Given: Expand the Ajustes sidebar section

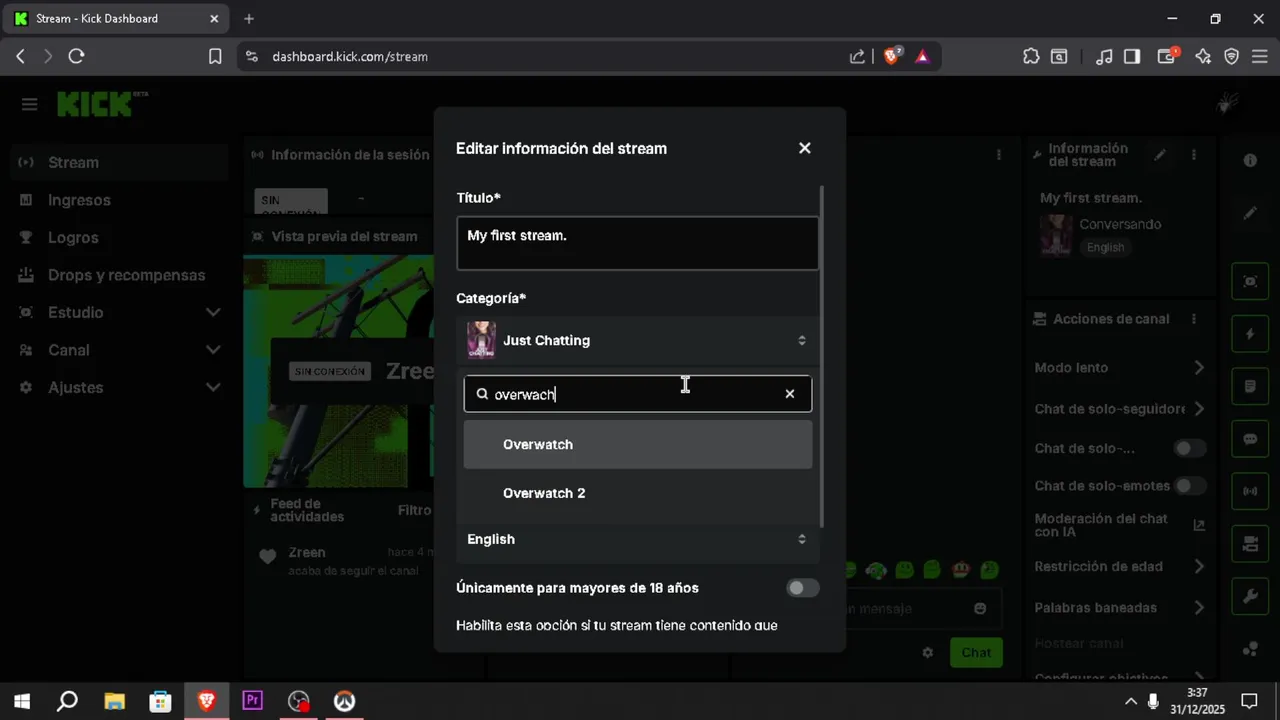Looking at the screenshot, I should coord(119,387).
